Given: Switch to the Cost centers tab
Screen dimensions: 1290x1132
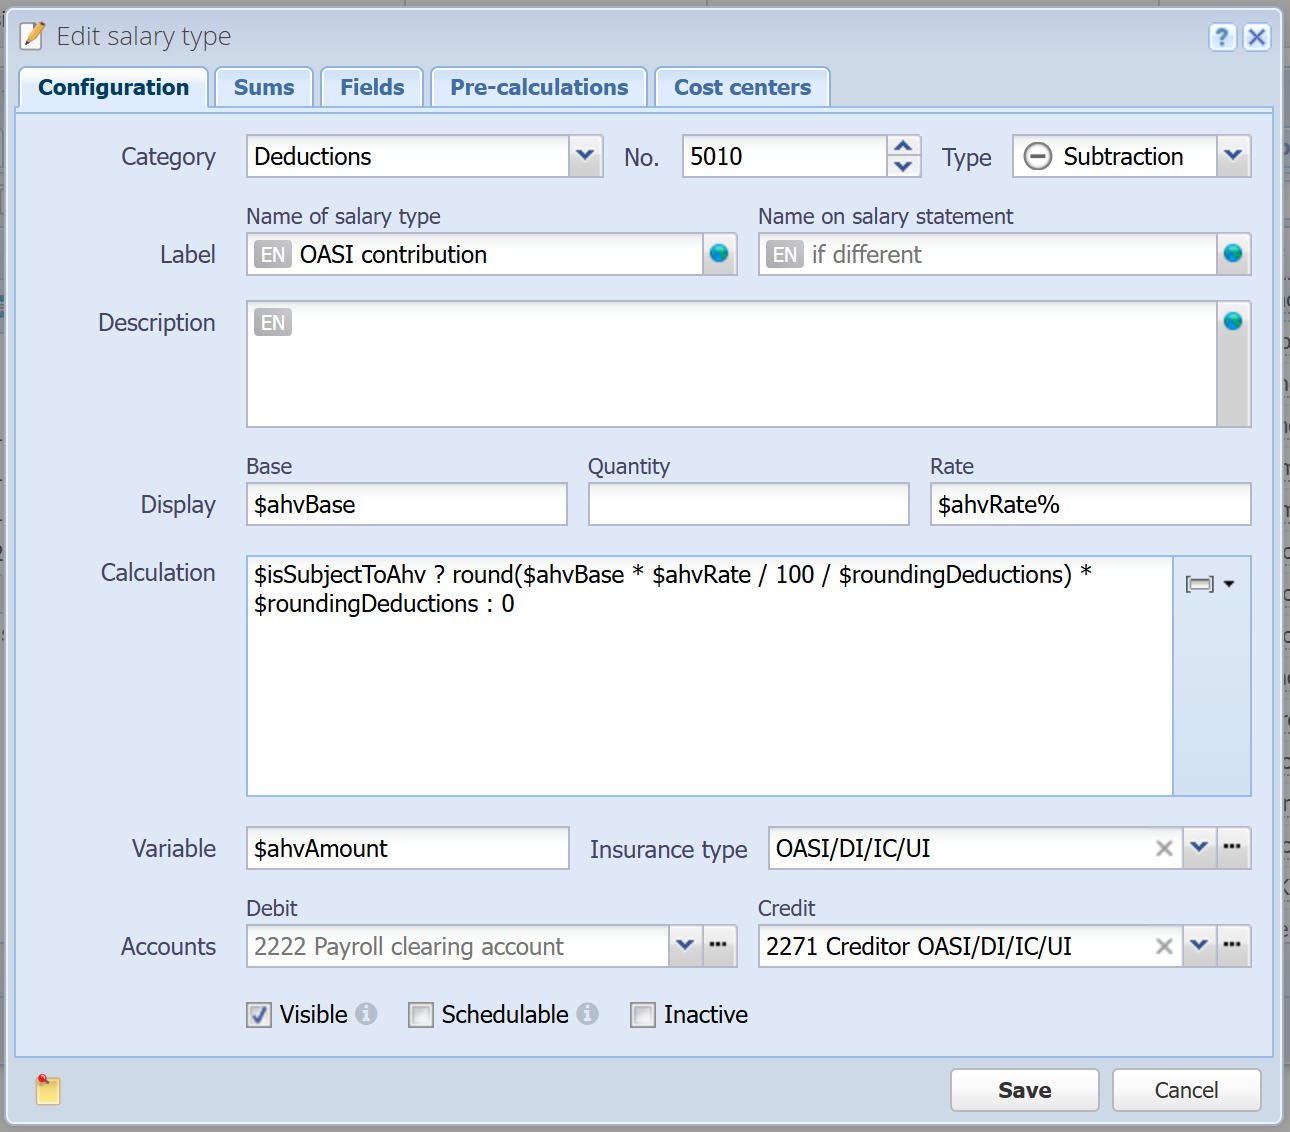Looking at the screenshot, I should point(742,87).
